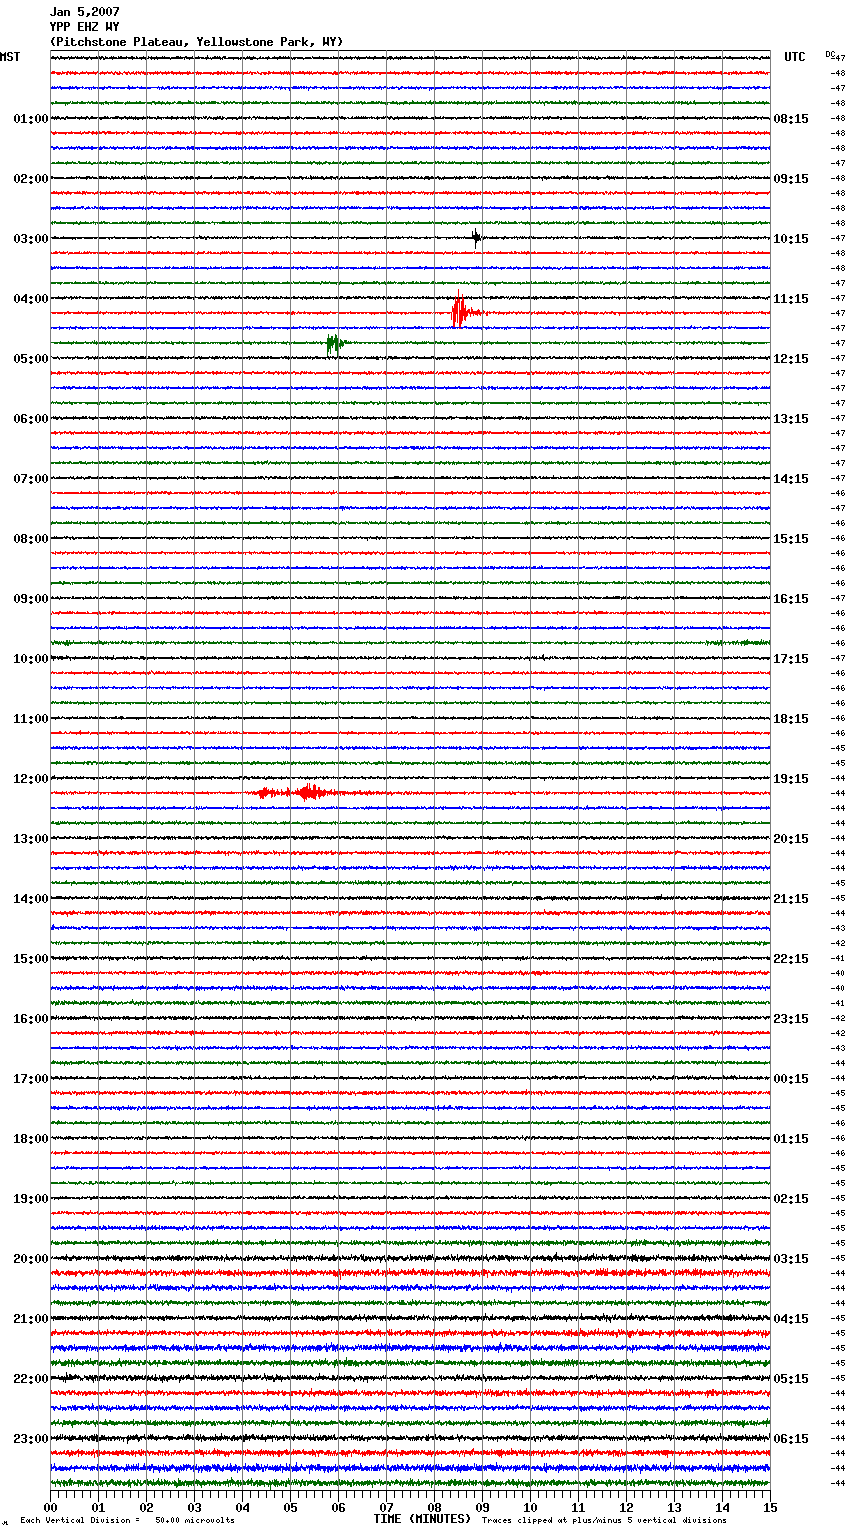Click minute 15 on the bottom time axis
This screenshot has width=850, height=1534.
(x=770, y=1507)
